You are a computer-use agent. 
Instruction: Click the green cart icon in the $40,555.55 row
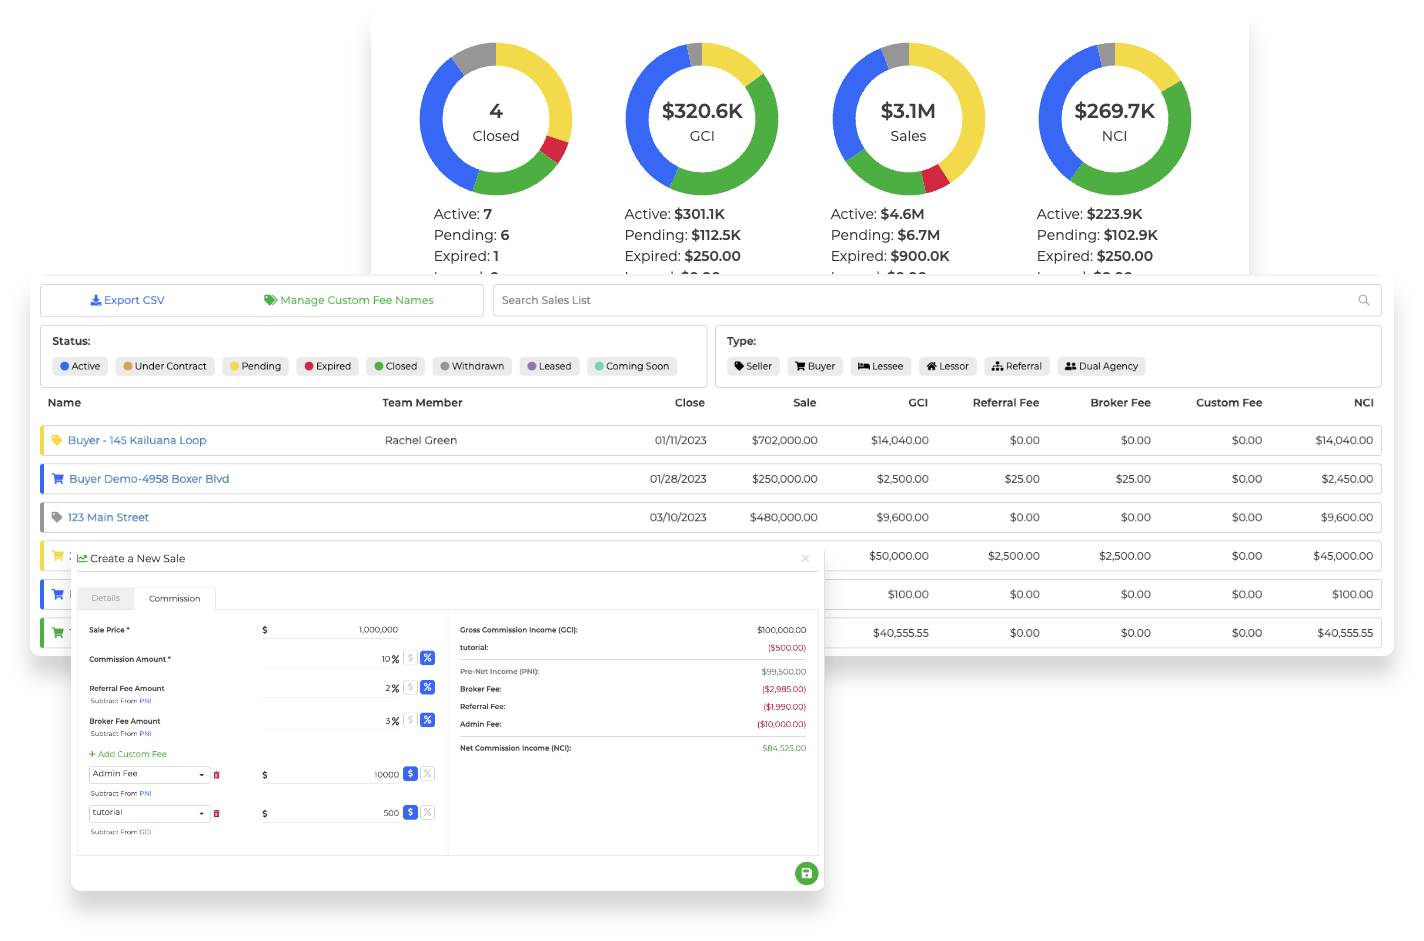58,633
